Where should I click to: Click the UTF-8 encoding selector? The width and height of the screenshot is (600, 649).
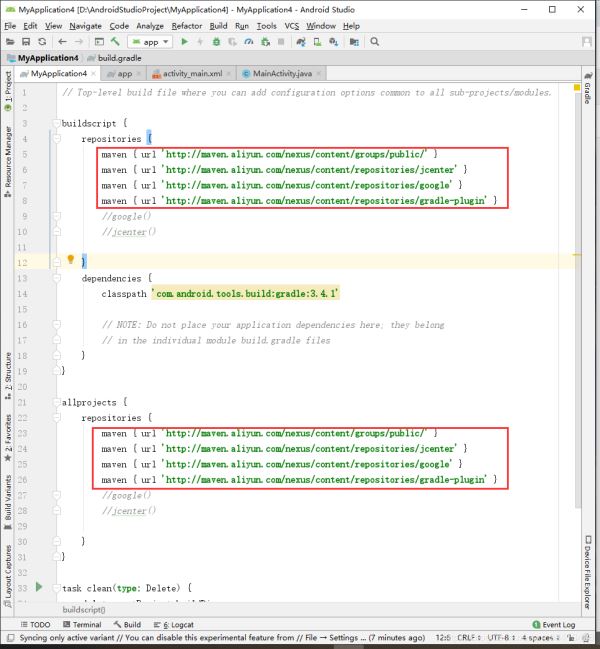(501, 638)
